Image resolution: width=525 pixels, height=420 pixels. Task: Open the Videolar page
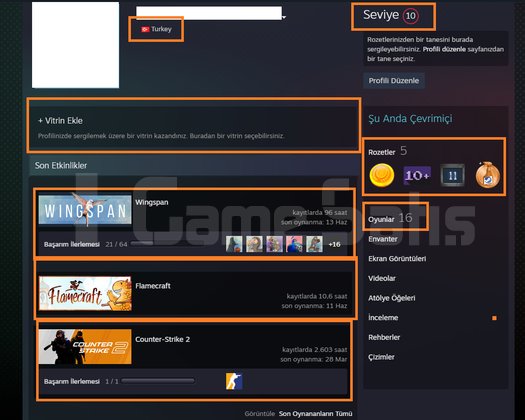[x=382, y=278]
